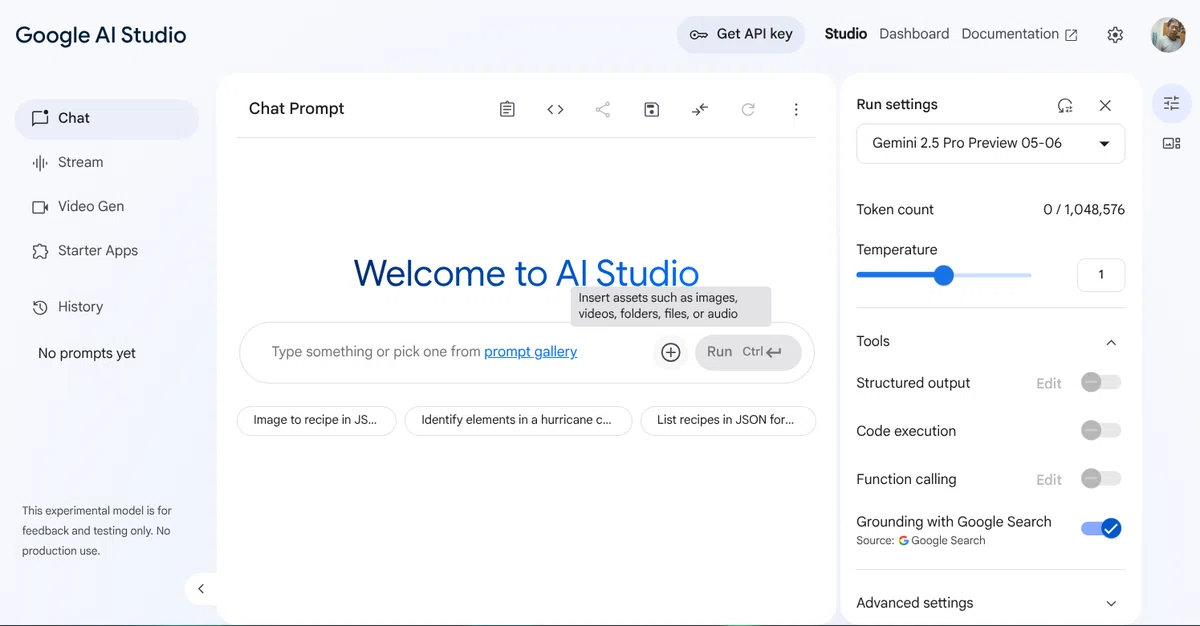
Task: Expand Advanced settings chevron
Action: (x=1111, y=603)
